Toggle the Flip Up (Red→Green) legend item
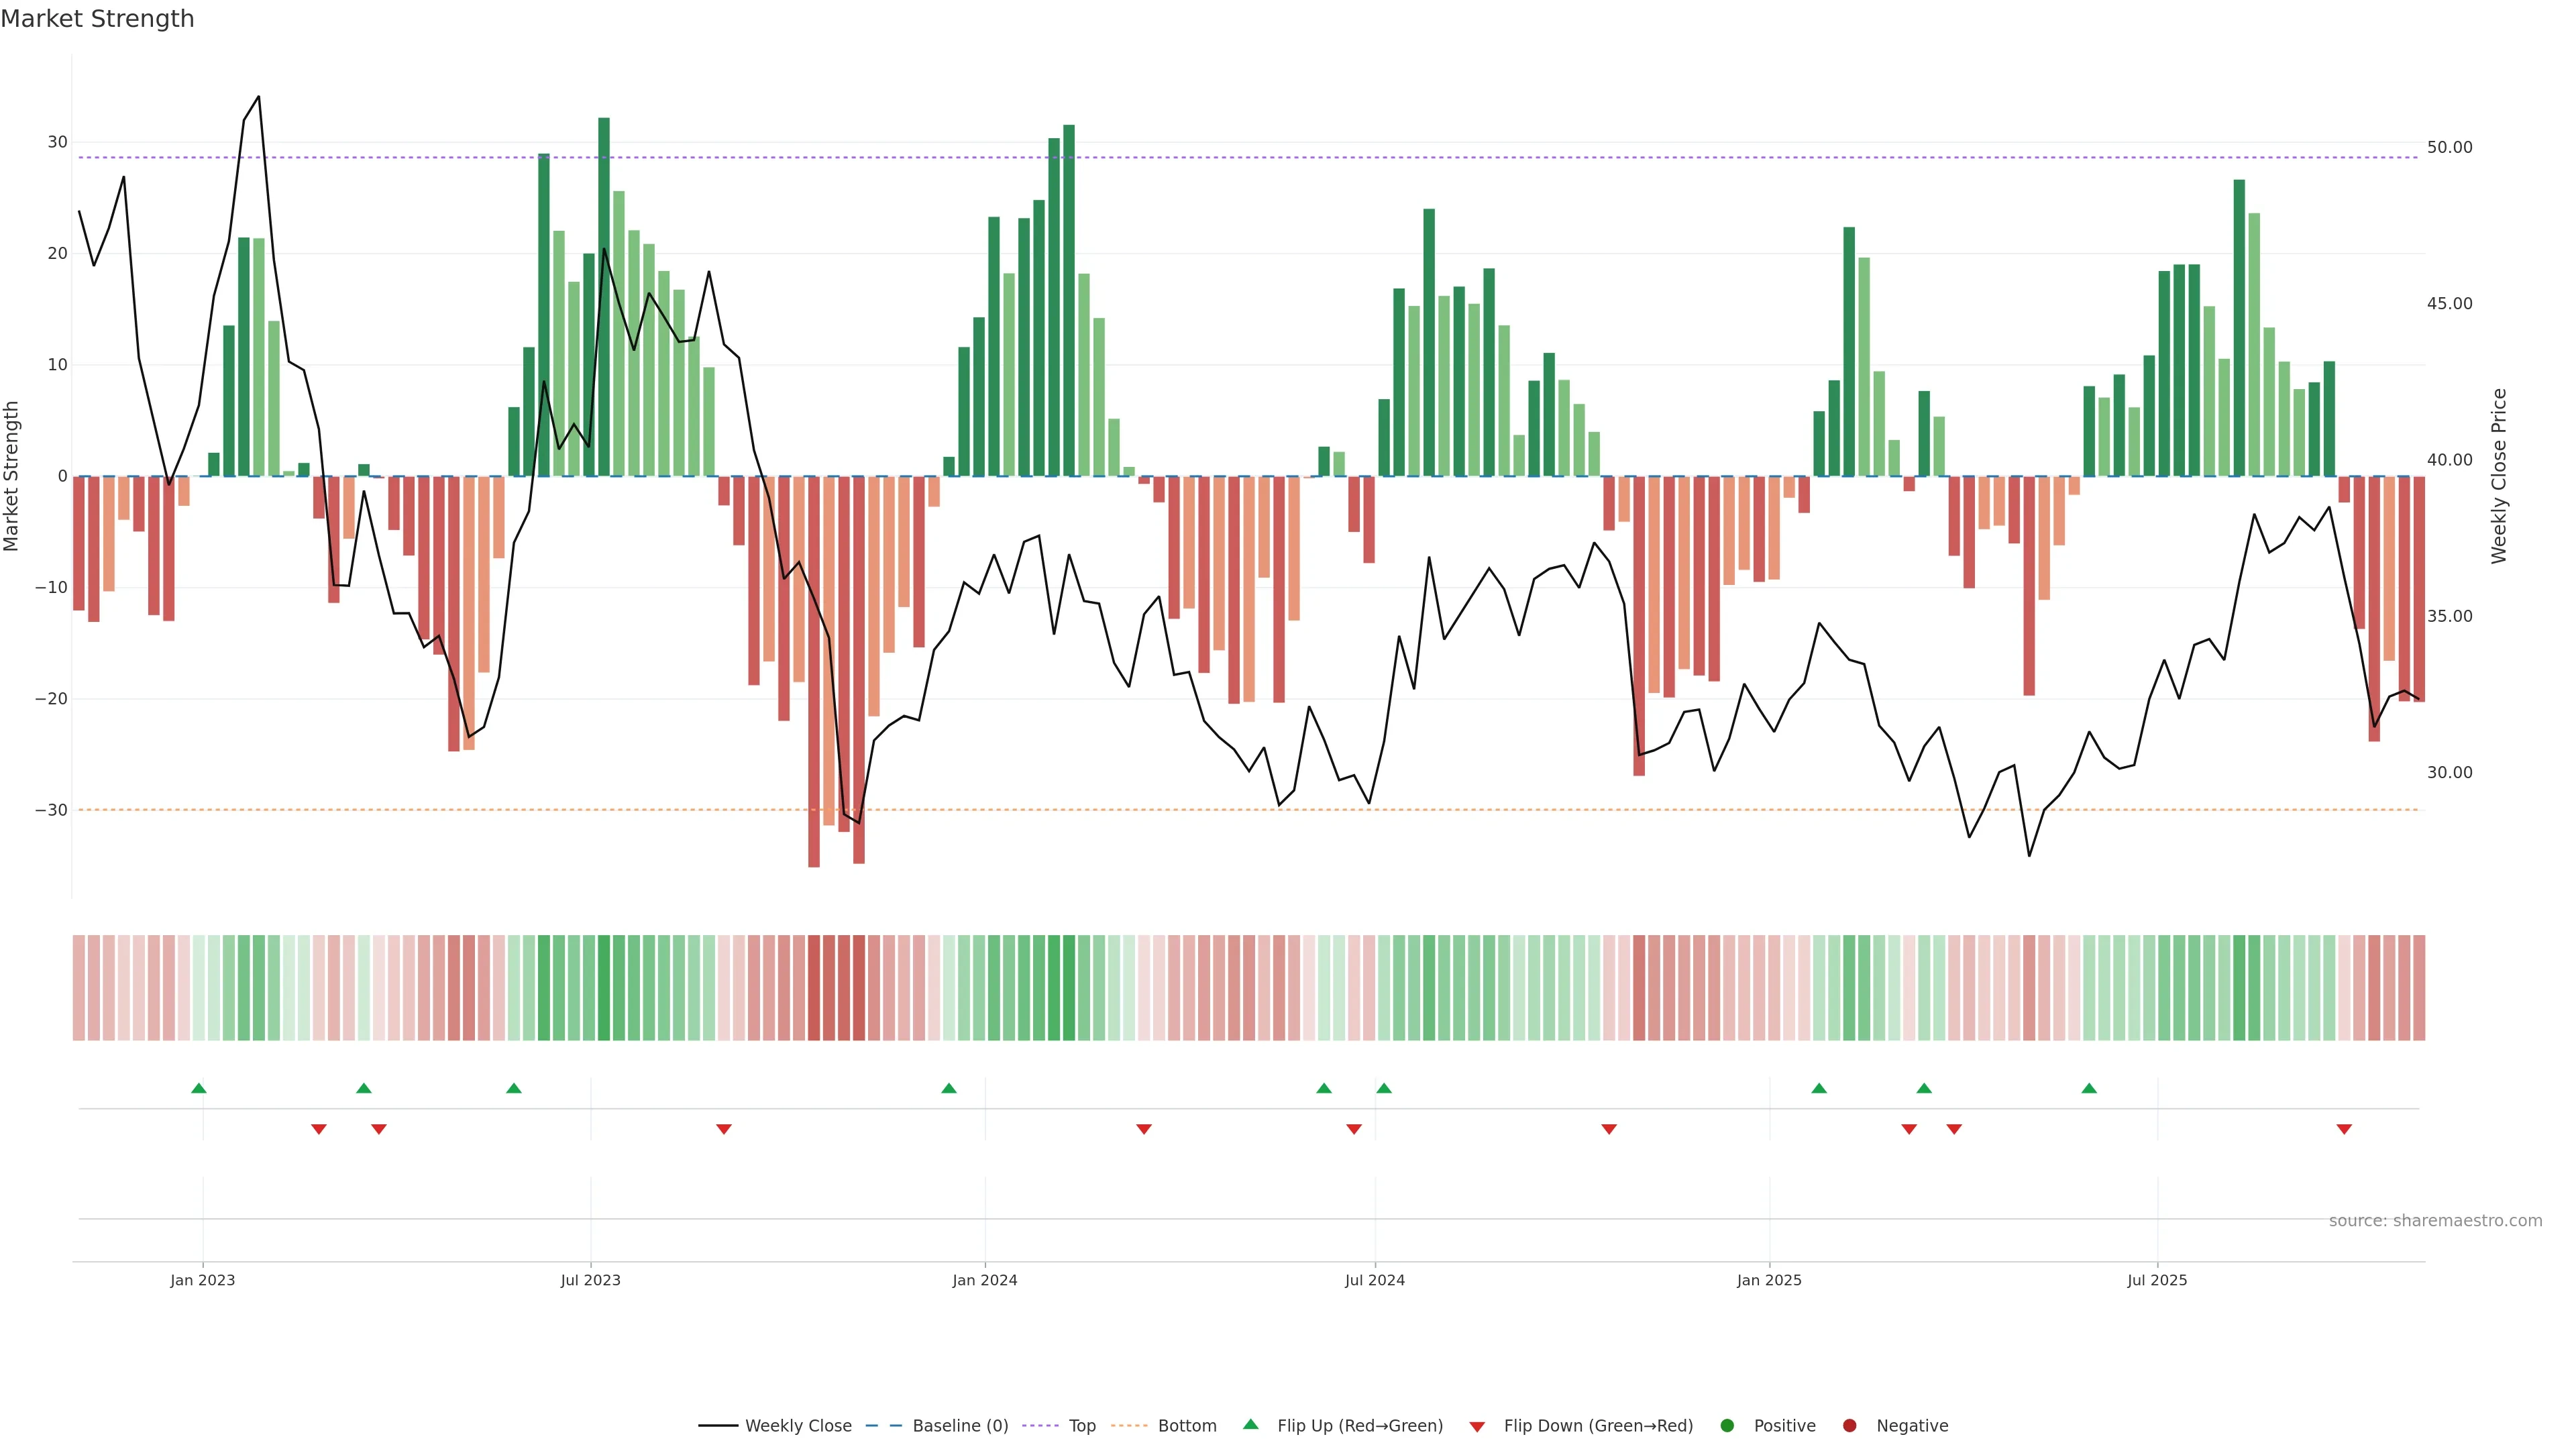Image resolution: width=2576 pixels, height=1449 pixels. pyautogui.click(x=1359, y=1426)
